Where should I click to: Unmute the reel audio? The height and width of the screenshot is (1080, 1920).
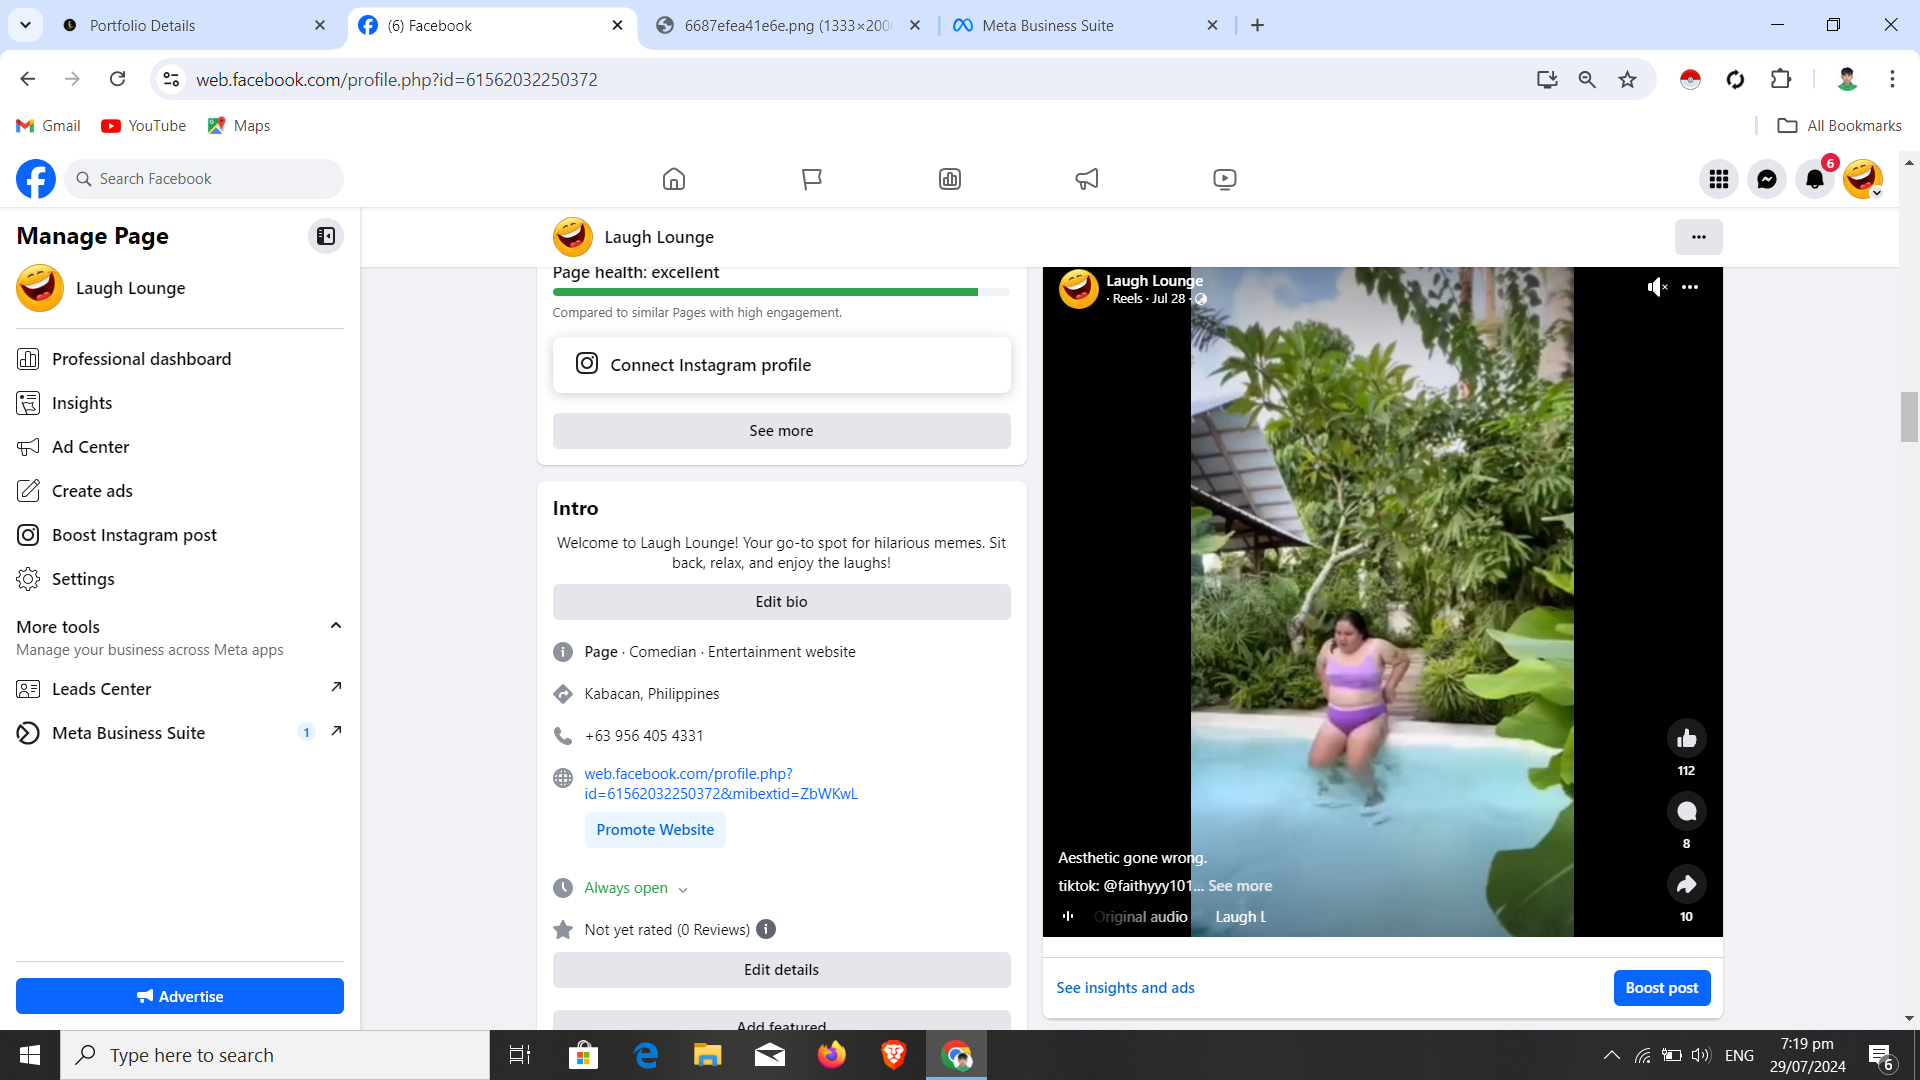tap(1657, 287)
